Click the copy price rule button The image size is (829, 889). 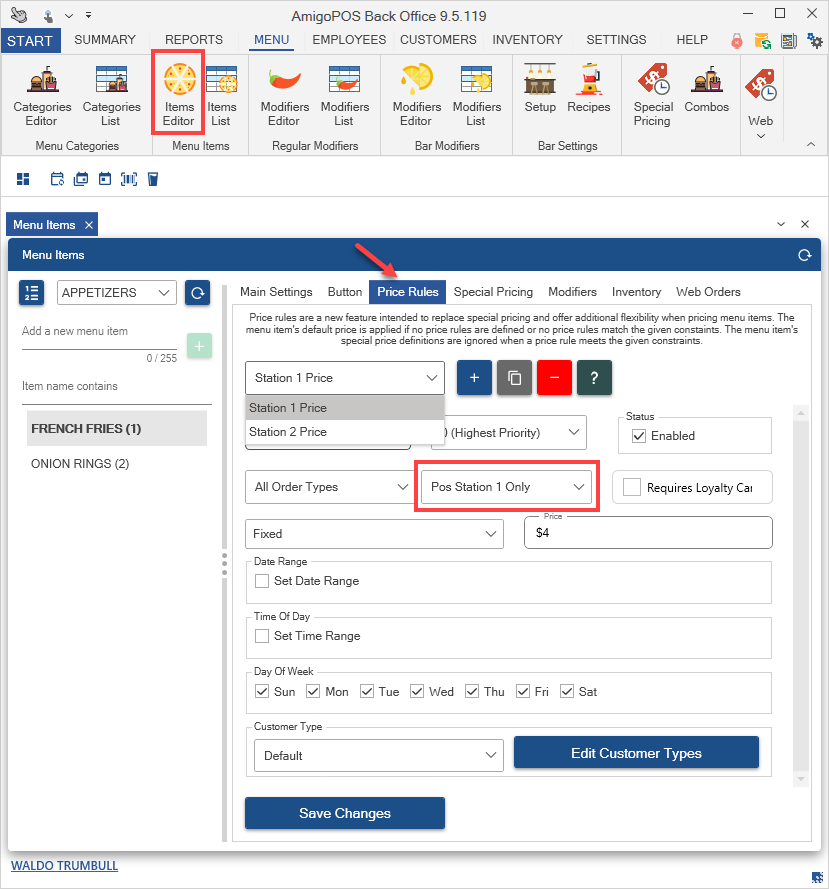514,378
